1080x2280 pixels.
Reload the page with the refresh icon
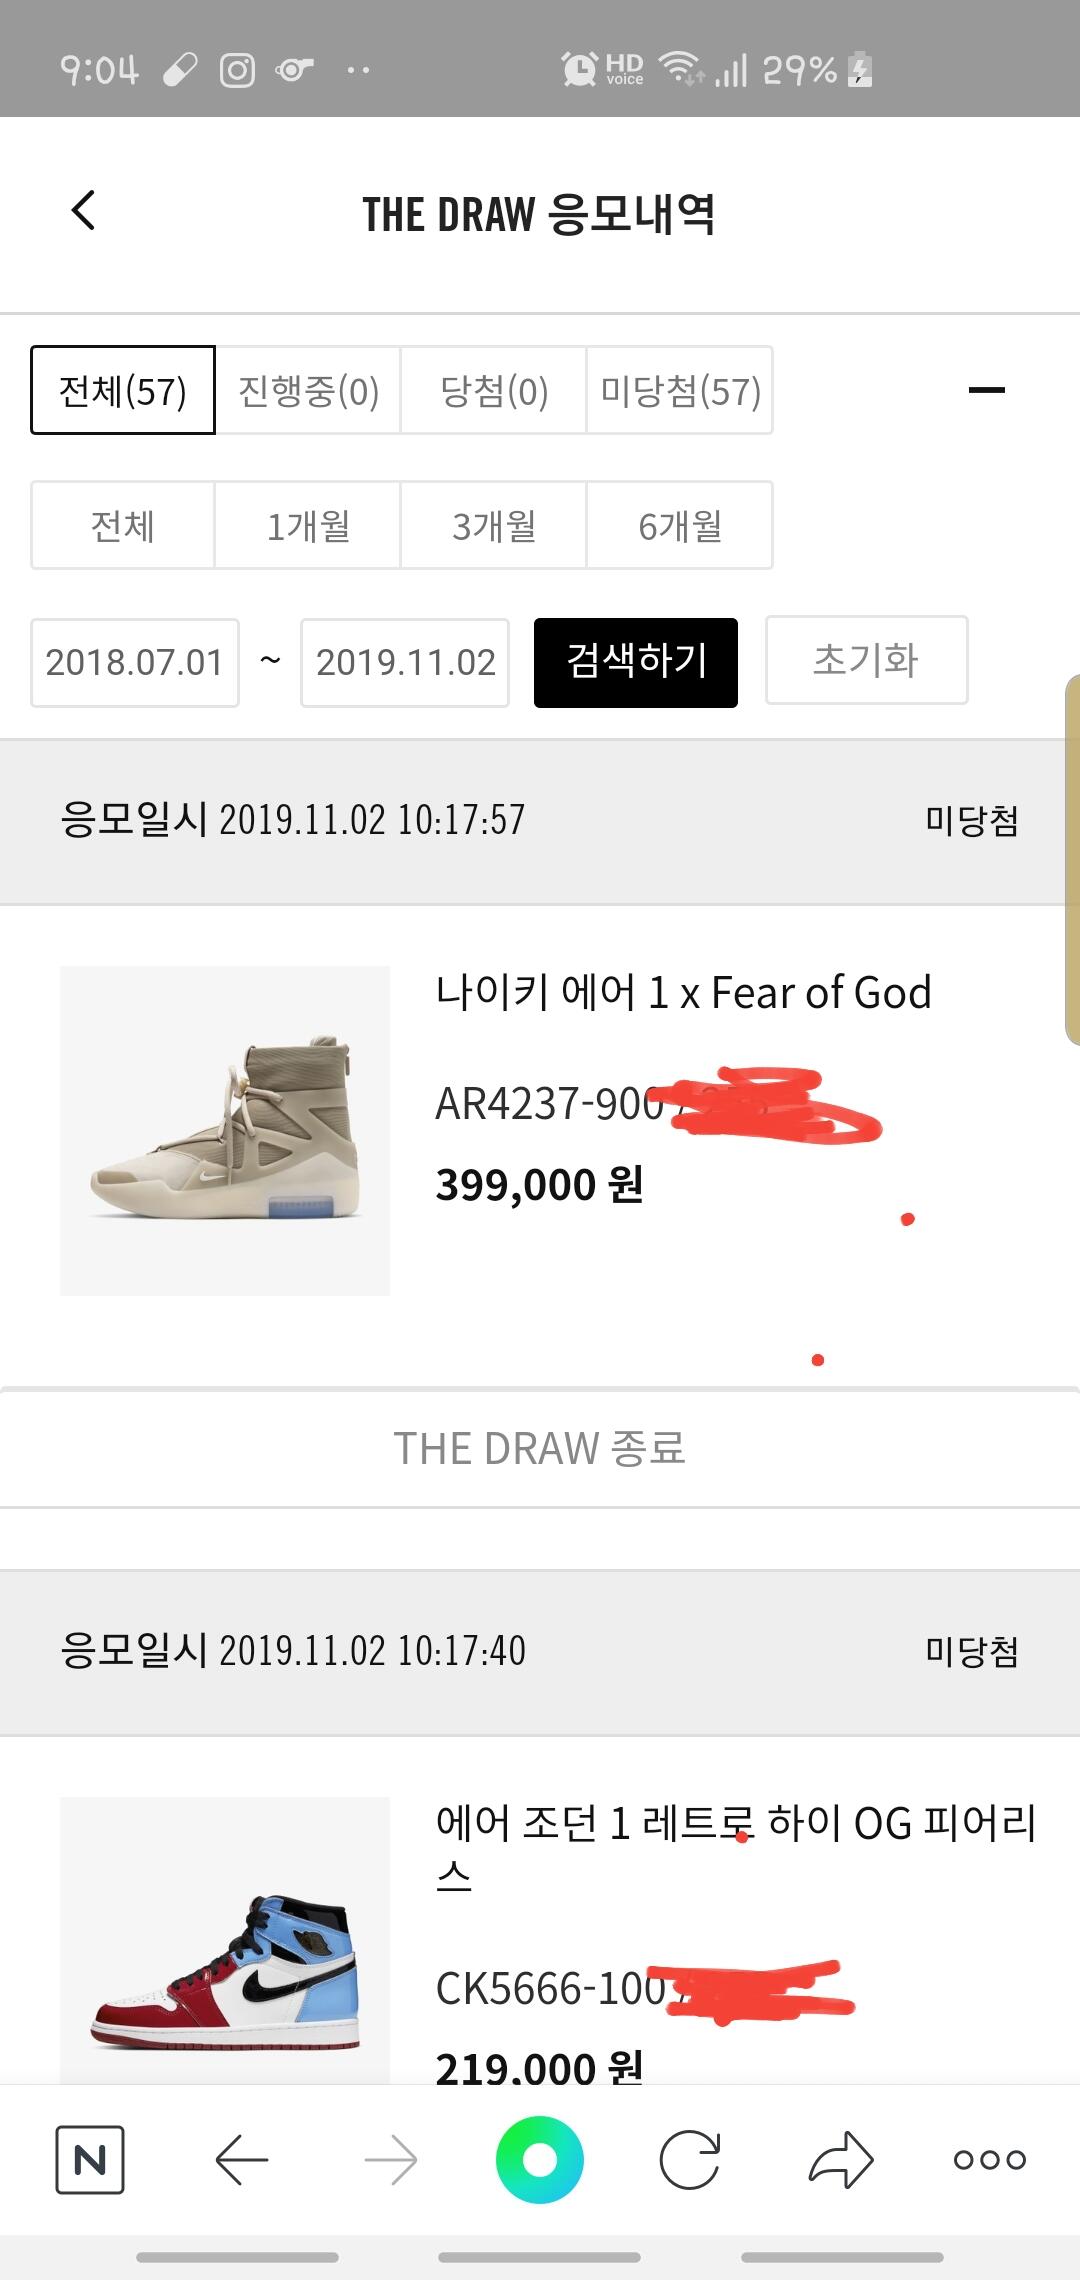(690, 2160)
